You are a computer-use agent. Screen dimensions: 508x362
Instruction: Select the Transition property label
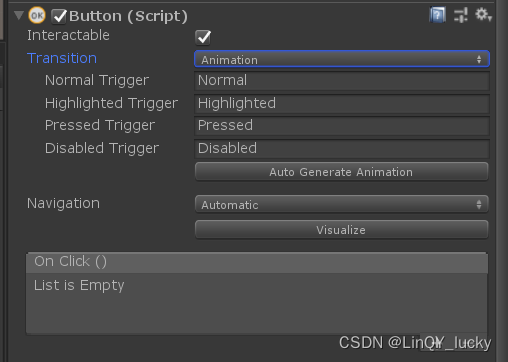62,58
